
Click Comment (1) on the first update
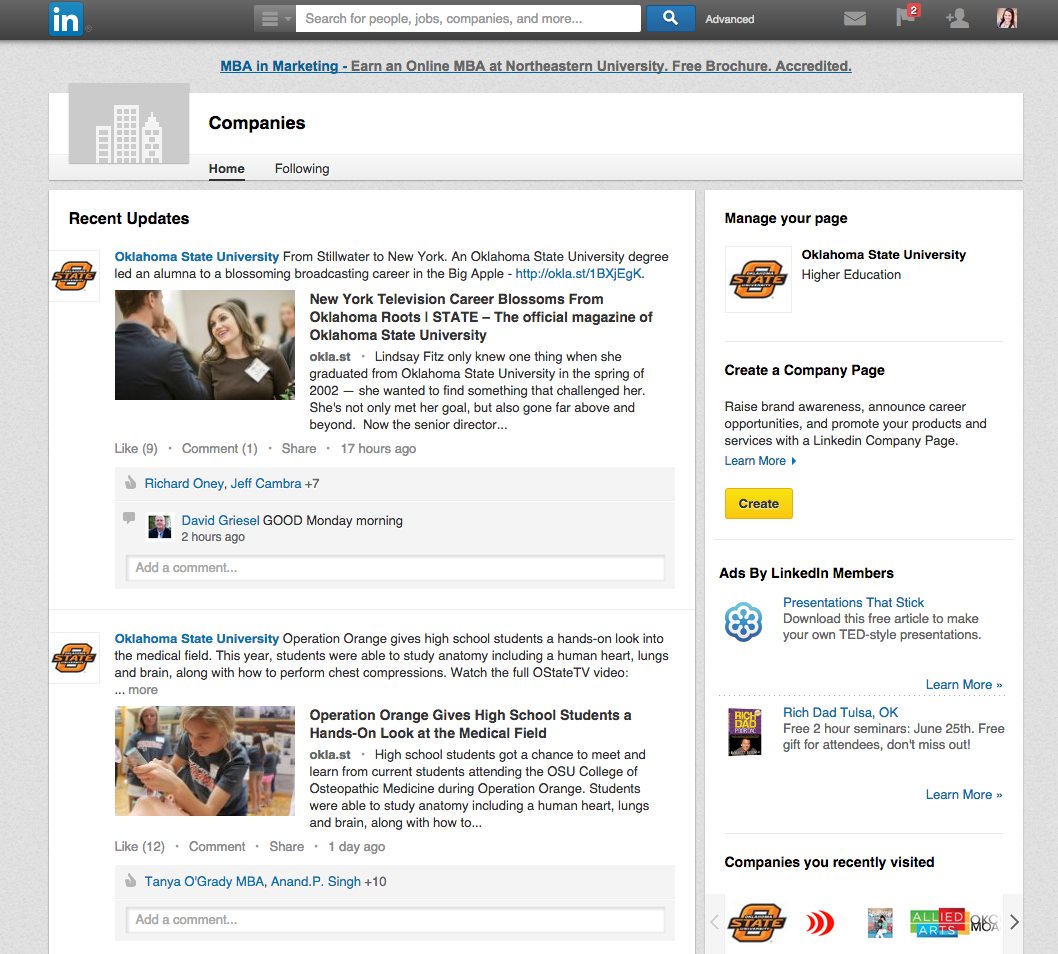(220, 449)
